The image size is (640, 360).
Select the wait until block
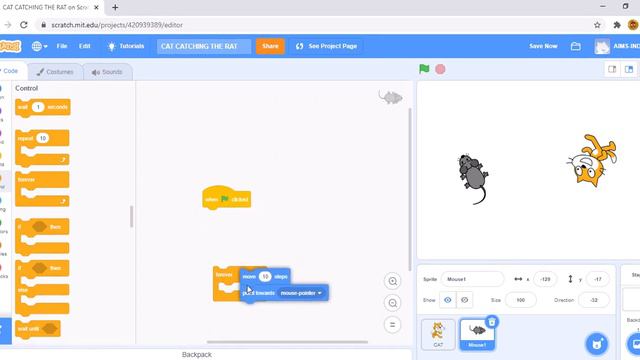pos(38,329)
